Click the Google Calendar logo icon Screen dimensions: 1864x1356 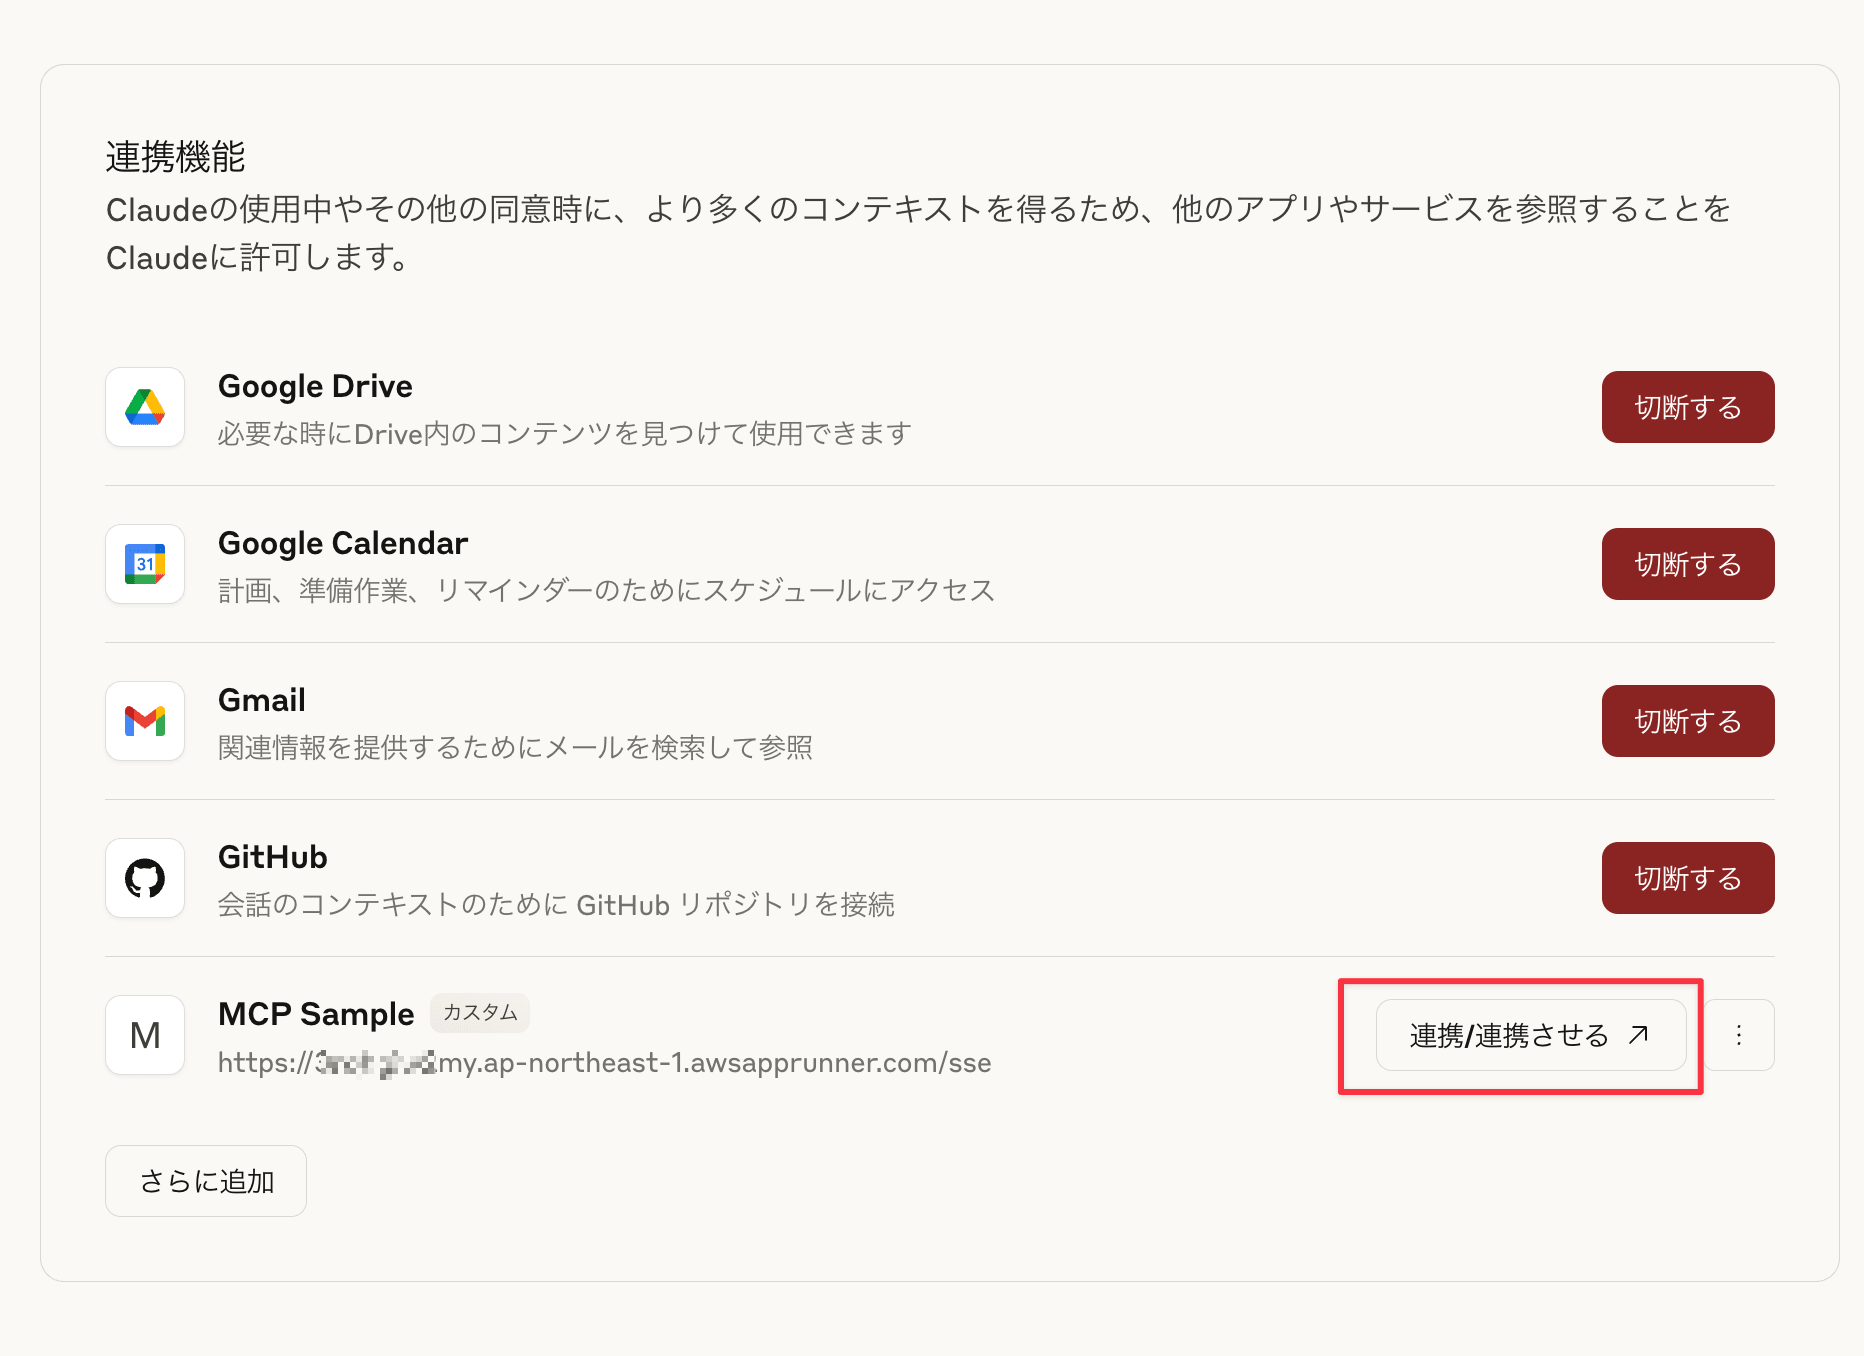(145, 564)
